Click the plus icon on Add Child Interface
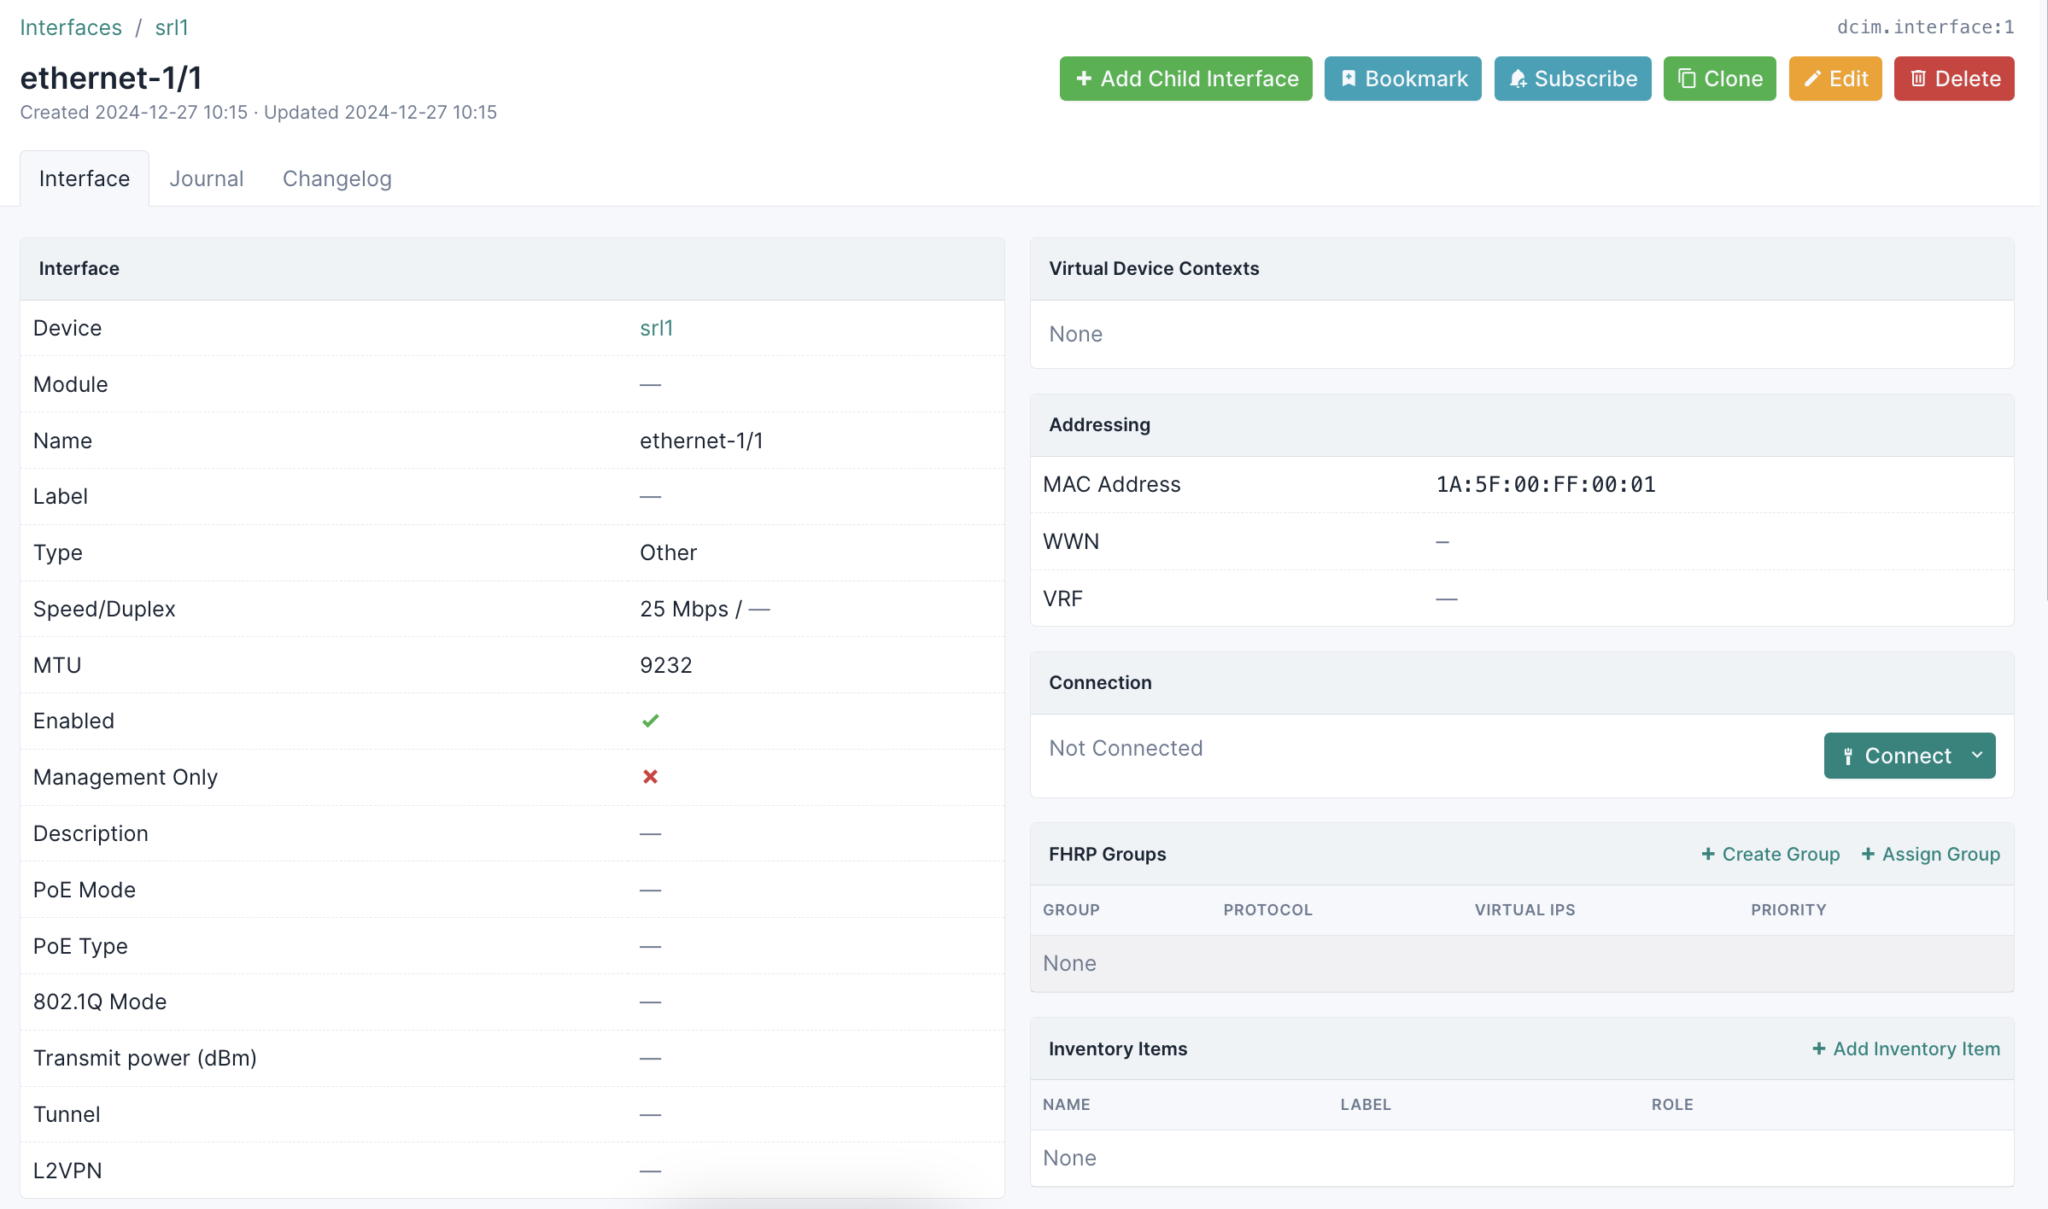Screen dimensions: 2048x1209 click(1083, 79)
